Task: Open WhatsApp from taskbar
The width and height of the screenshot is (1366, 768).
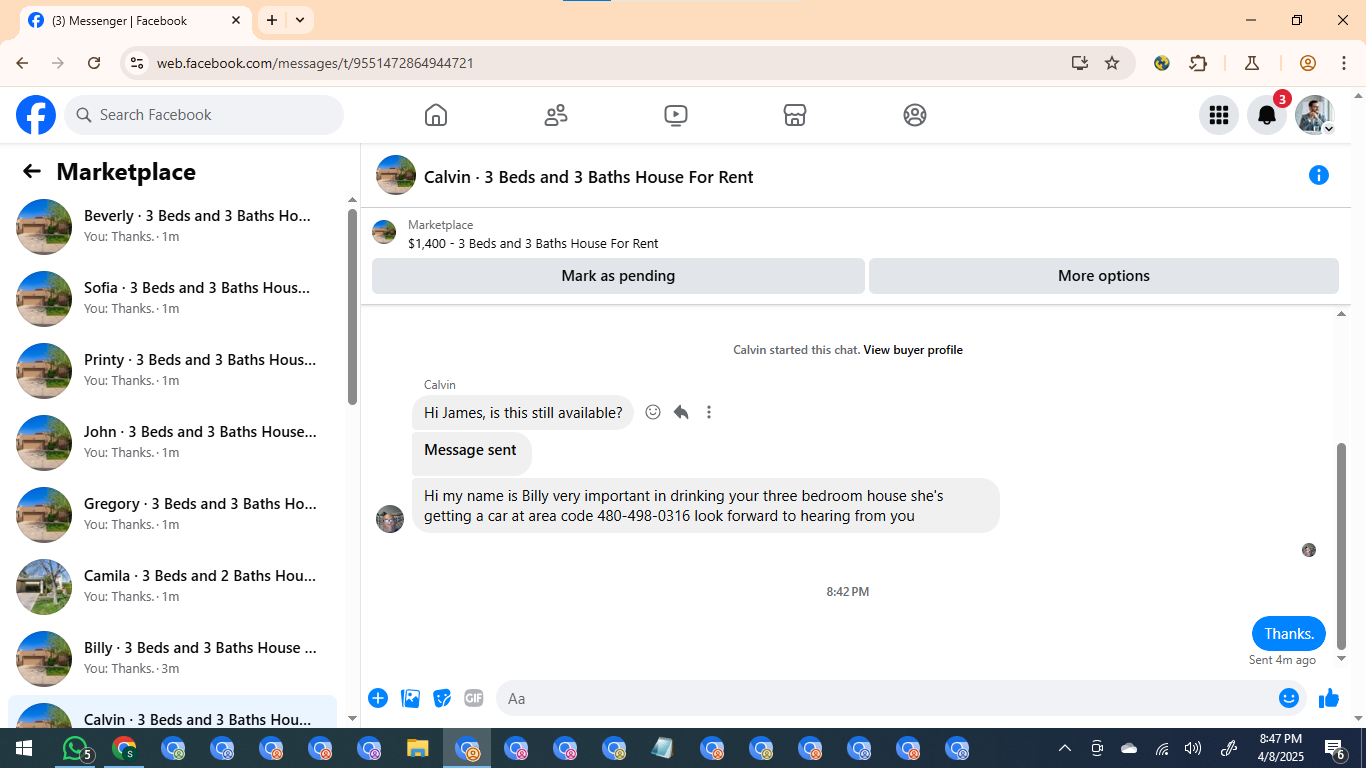Action: pos(76,748)
